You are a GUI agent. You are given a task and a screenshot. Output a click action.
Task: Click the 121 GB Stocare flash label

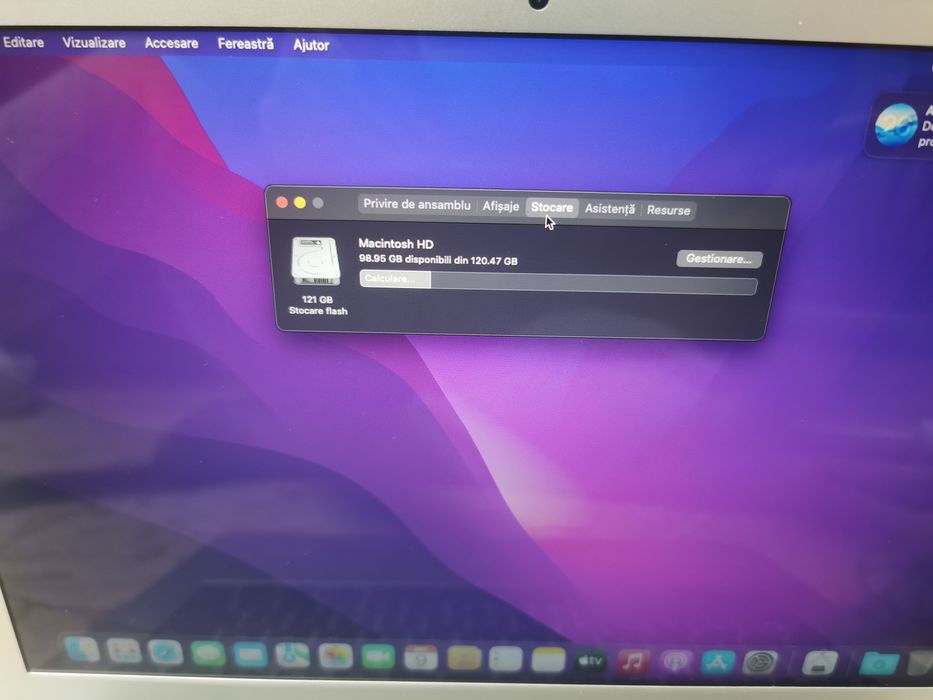318,305
